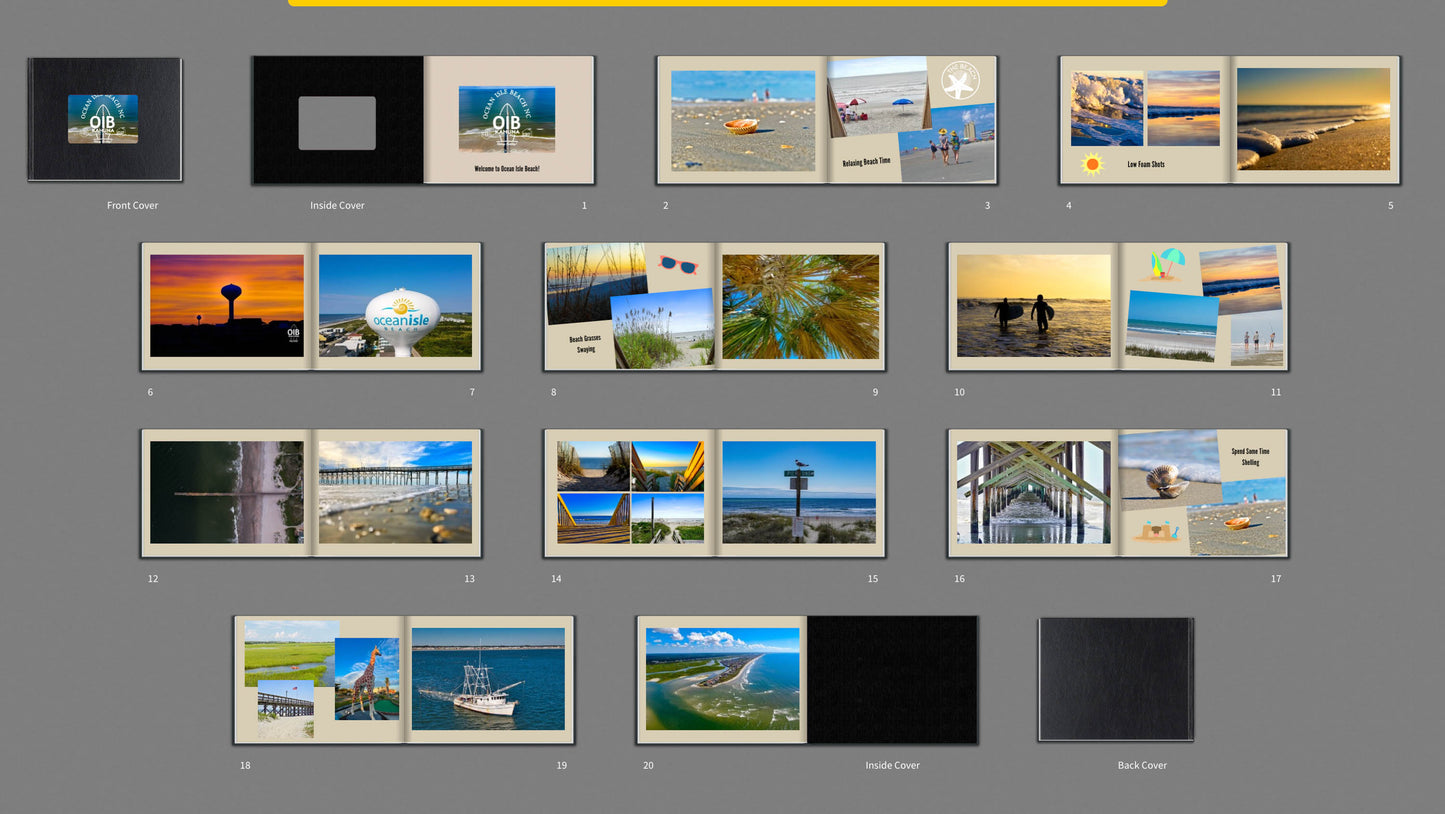
Task: Select the "Relaxing Beach Time" caption
Action: (x=866, y=161)
